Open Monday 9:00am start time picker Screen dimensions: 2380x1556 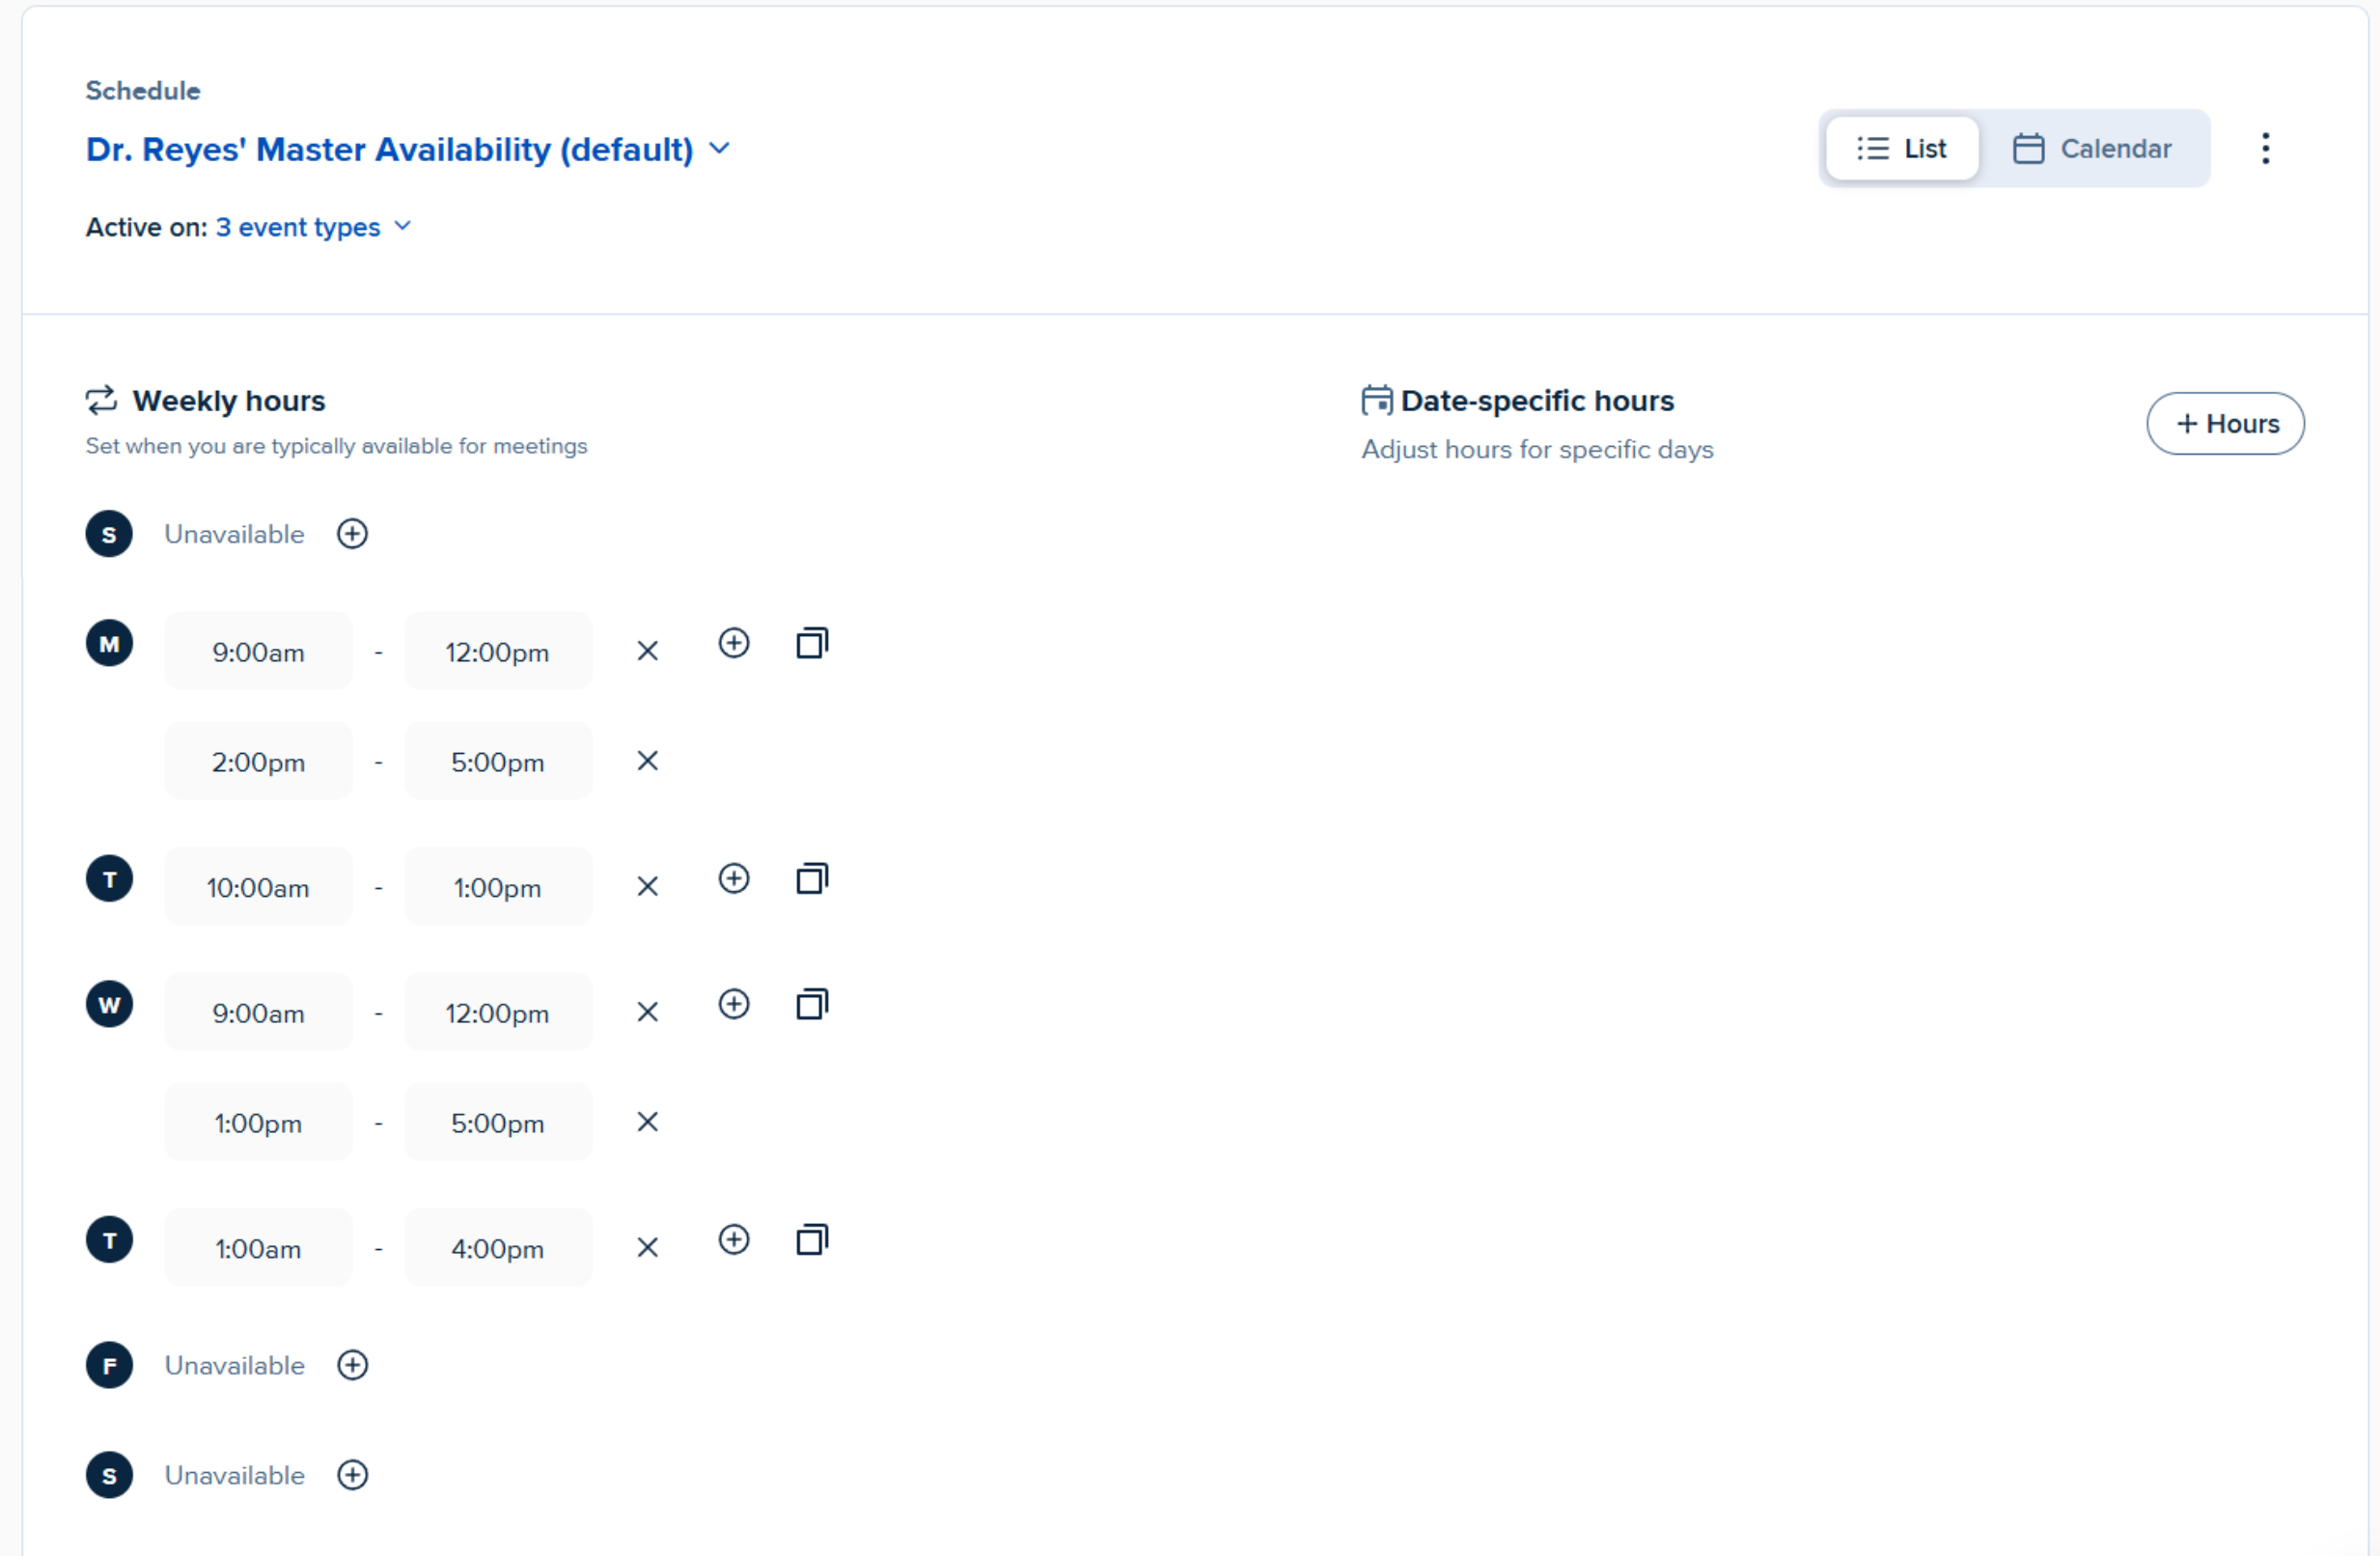pyautogui.click(x=258, y=652)
